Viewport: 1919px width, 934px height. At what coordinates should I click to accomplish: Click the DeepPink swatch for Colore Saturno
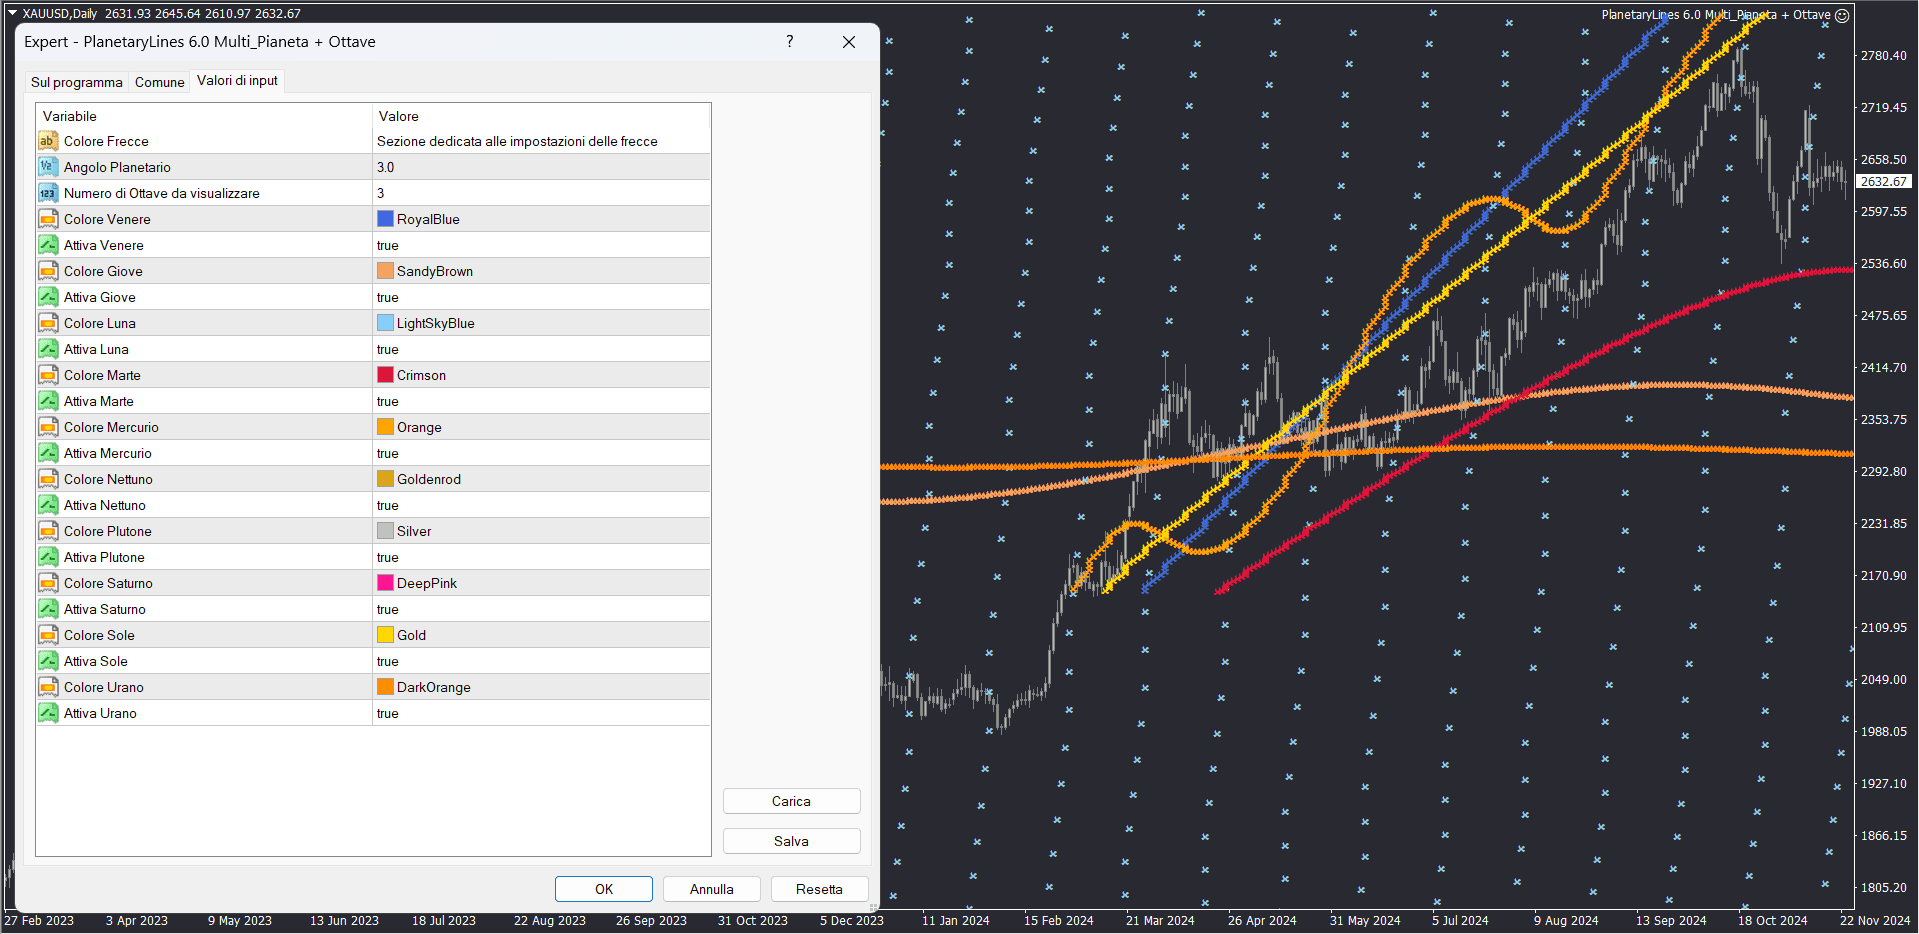(x=385, y=583)
